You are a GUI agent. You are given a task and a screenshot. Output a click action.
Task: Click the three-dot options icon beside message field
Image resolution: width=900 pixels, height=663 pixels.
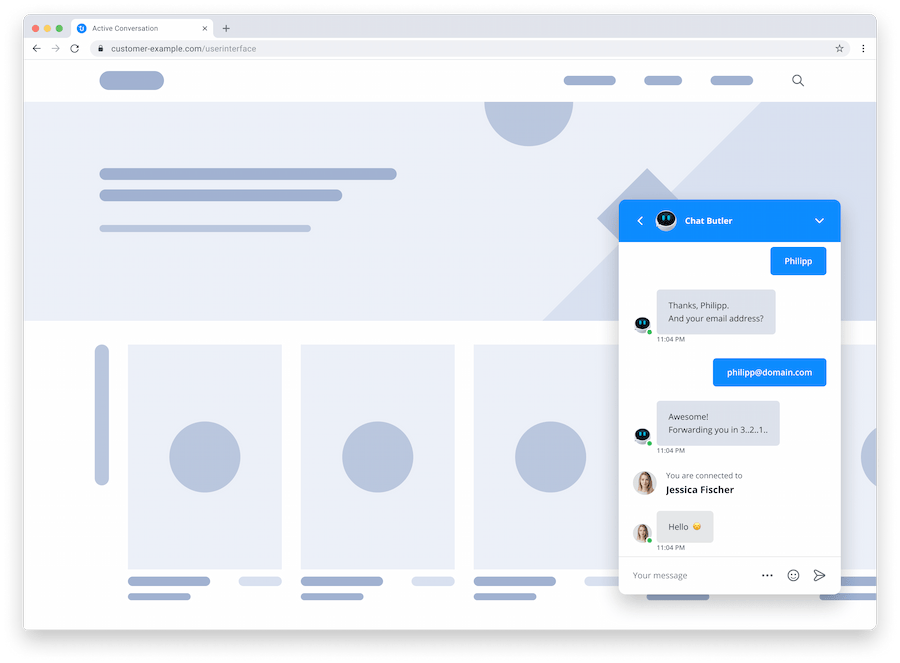[x=767, y=575]
